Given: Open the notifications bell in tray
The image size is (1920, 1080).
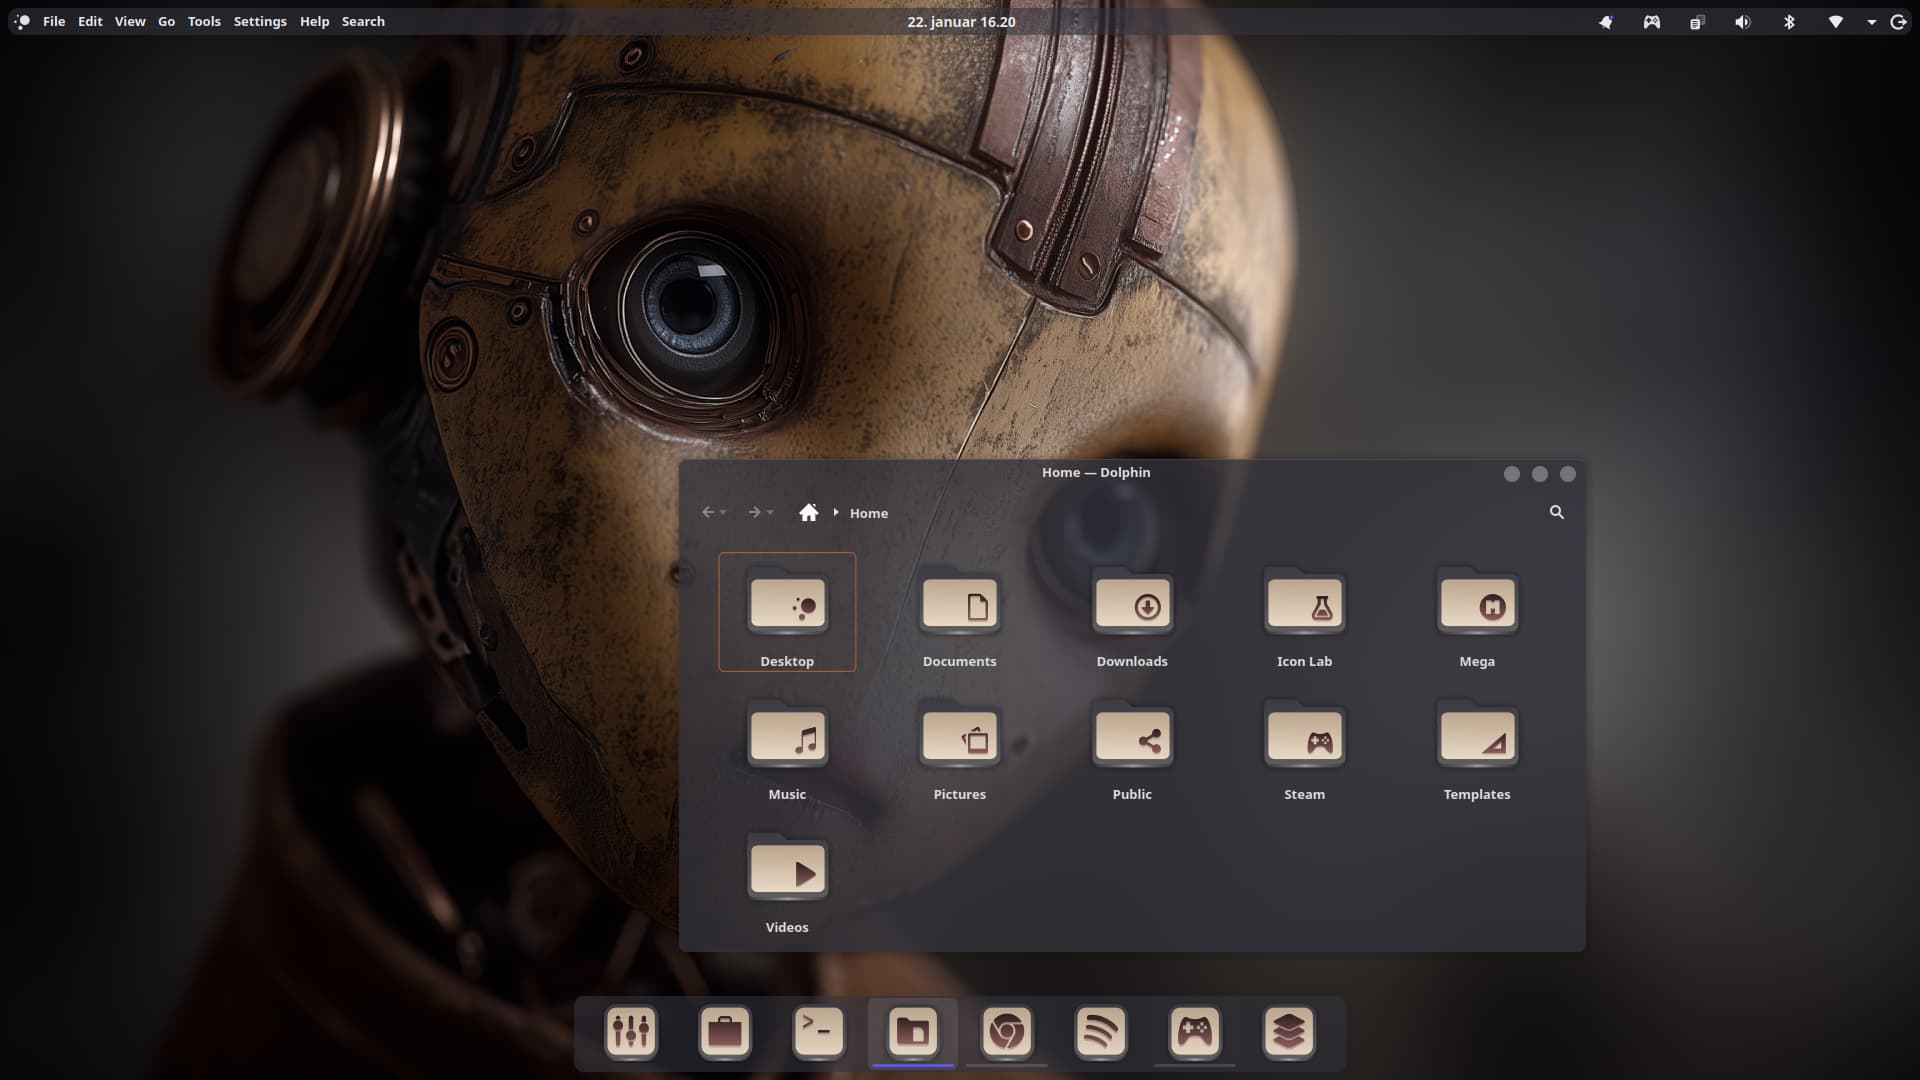Looking at the screenshot, I should (1606, 22).
